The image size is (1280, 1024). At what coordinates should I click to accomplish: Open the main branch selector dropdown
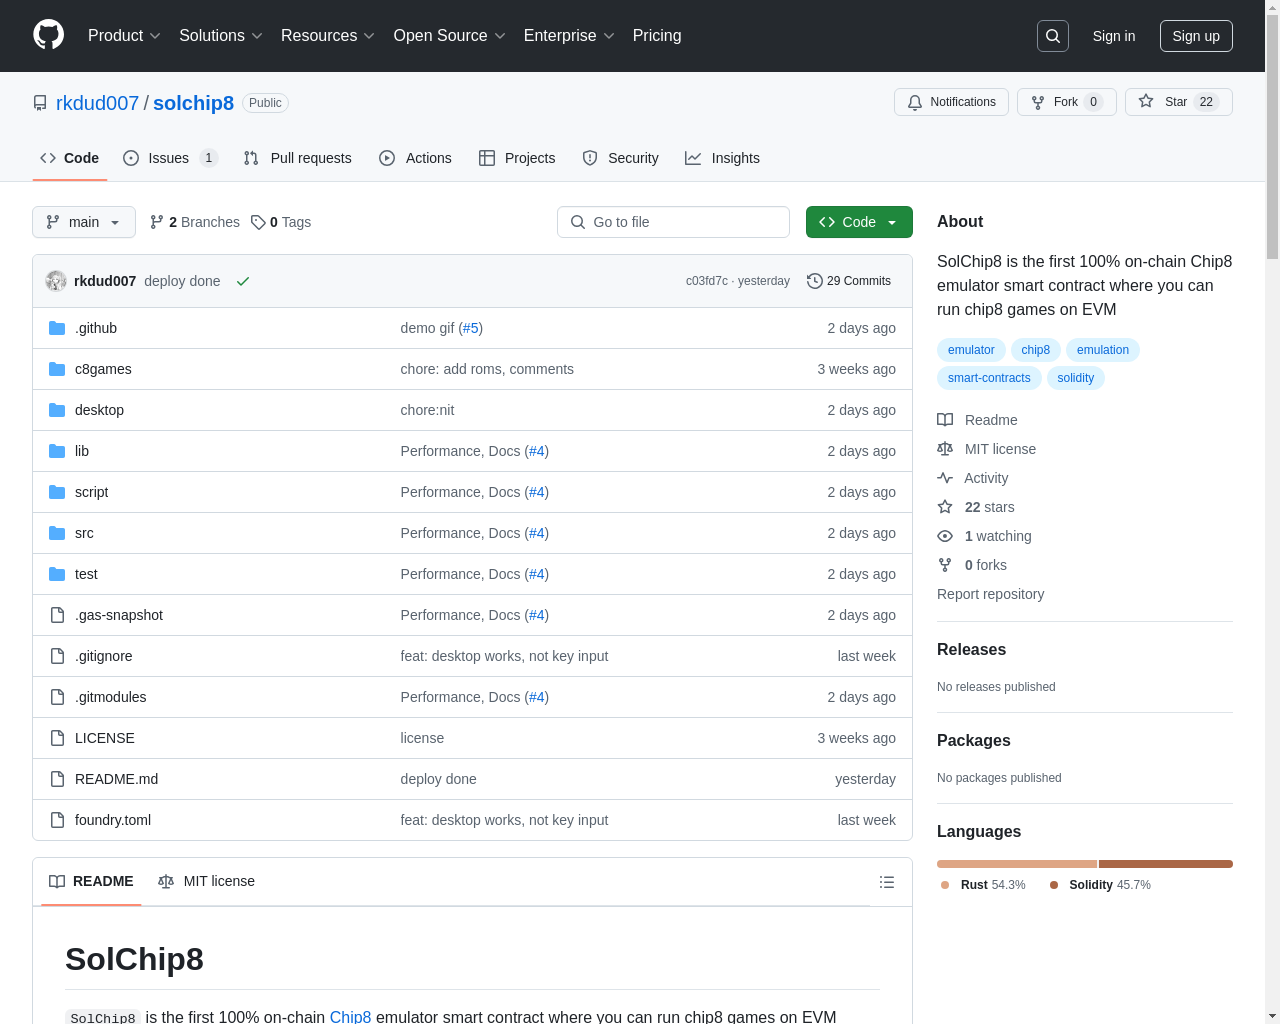click(84, 222)
